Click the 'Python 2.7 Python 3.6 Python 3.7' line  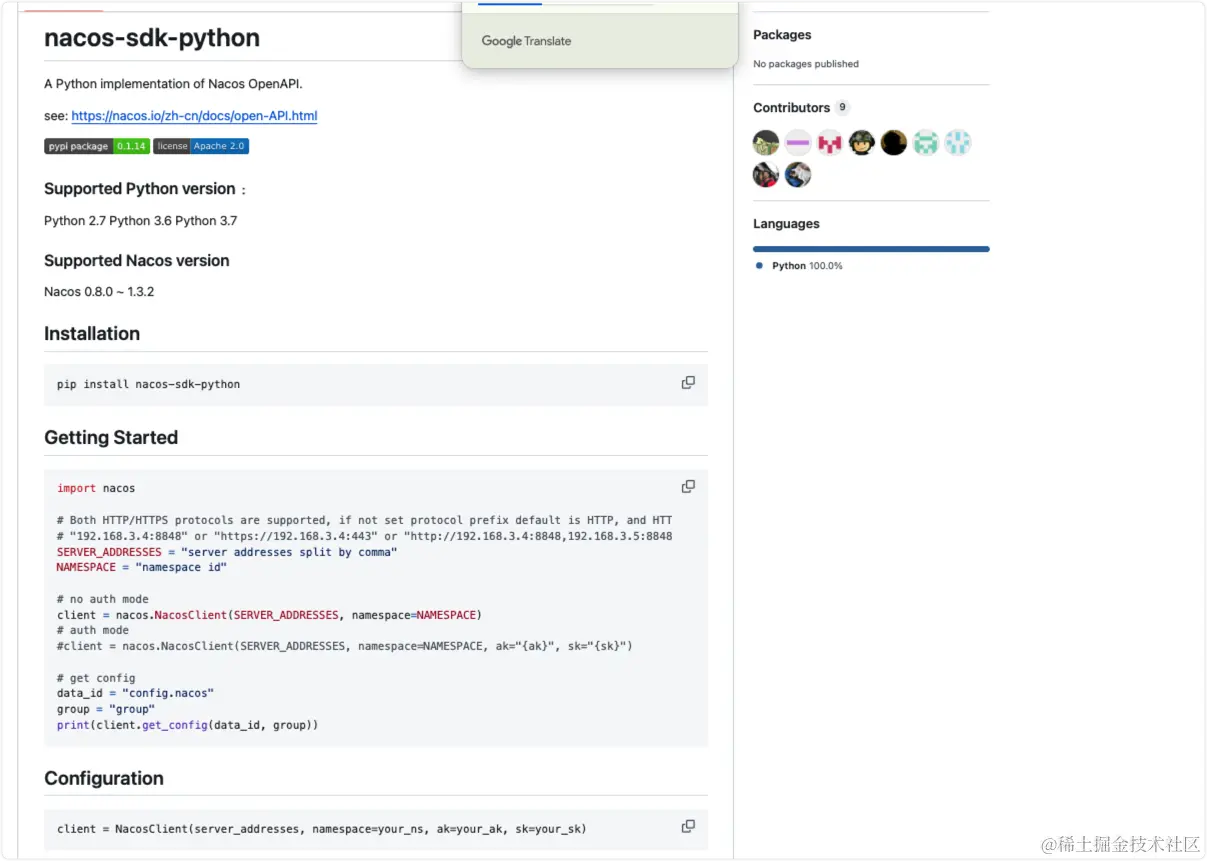[x=141, y=221]
